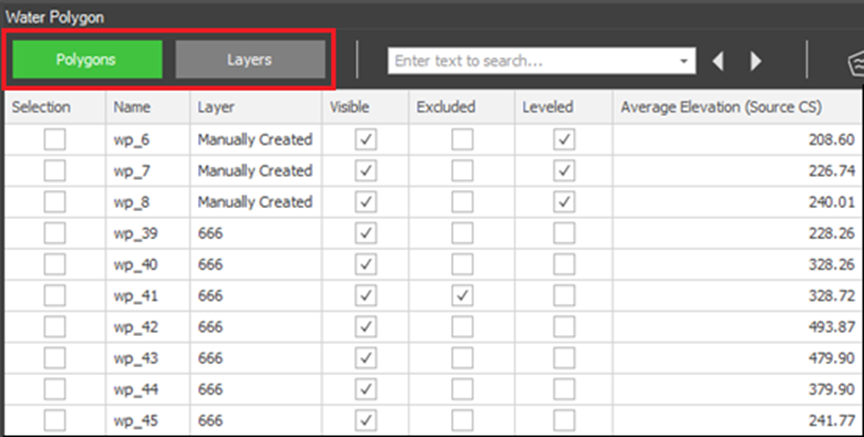This screenshot has width=864, height=437.
Task: Sort by the Visible column header
Action: [365, 107]
